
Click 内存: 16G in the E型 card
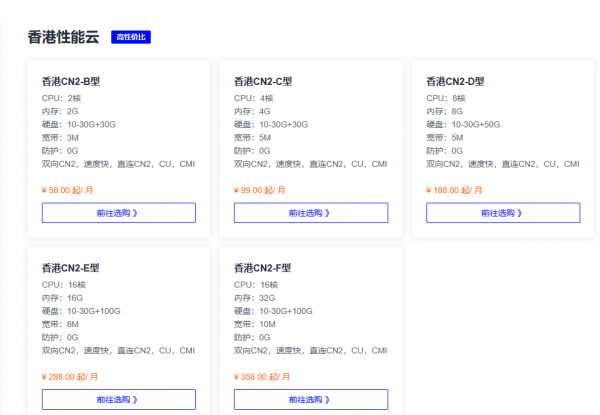click(62, 298)
